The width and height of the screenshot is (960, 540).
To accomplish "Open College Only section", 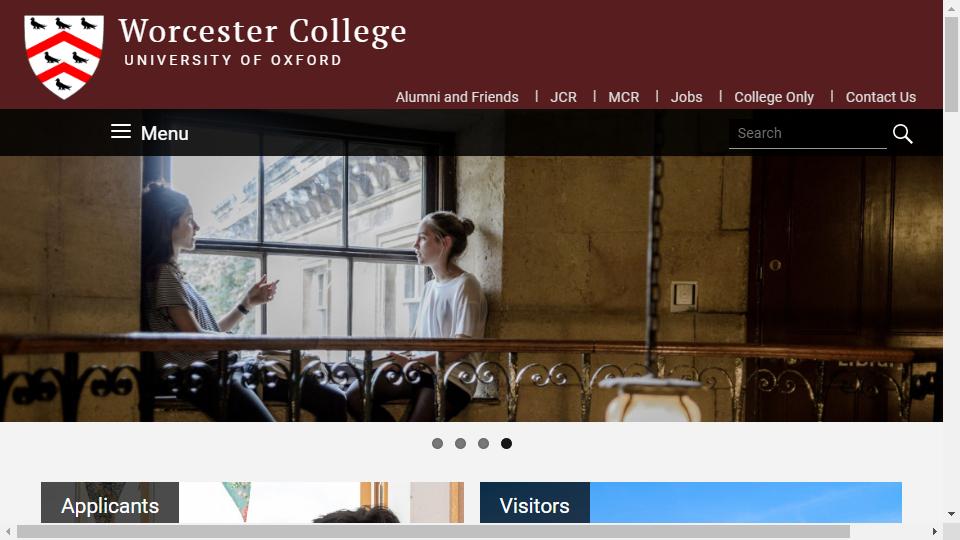I will click(774, 97).
